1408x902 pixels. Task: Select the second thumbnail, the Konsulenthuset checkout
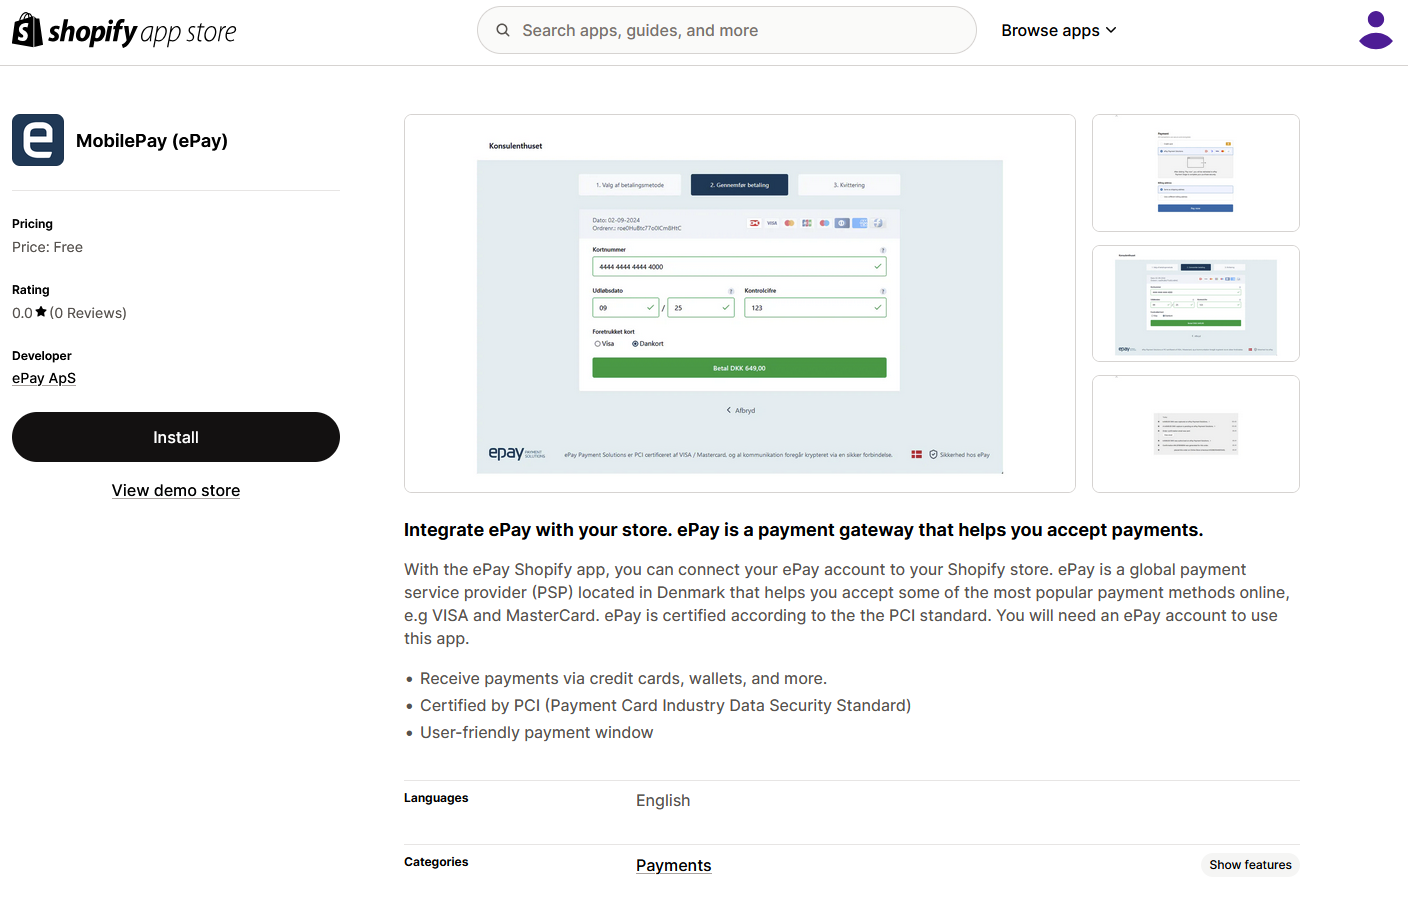tap(1196, 303)
